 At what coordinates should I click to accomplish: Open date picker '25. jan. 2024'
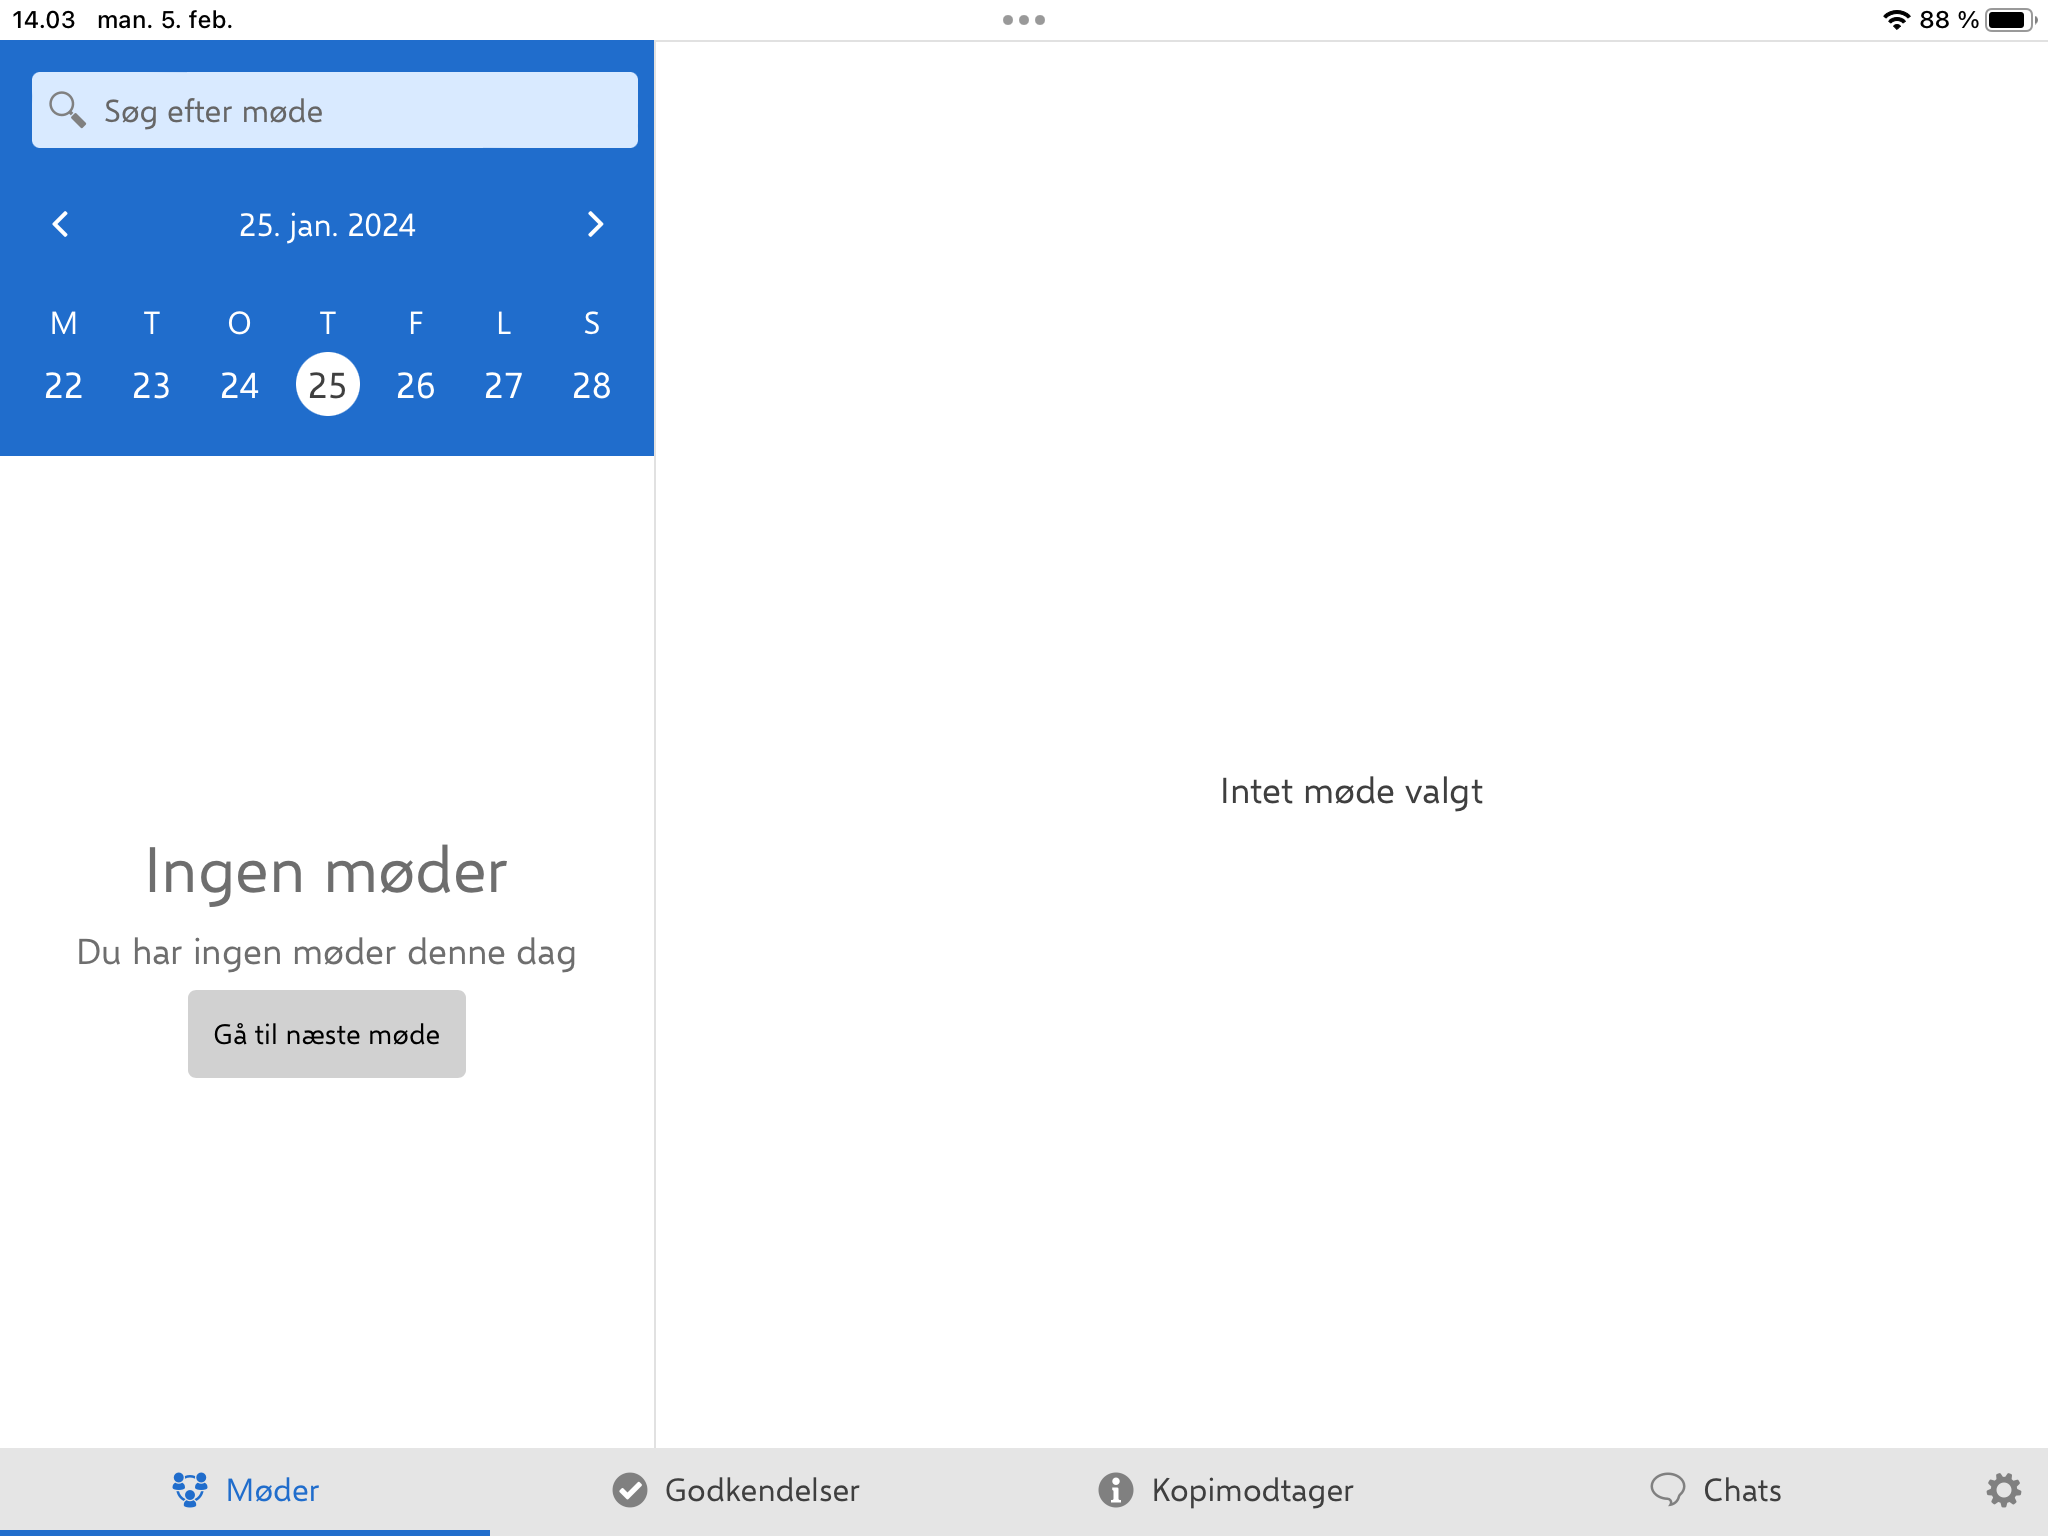[327, 225]
